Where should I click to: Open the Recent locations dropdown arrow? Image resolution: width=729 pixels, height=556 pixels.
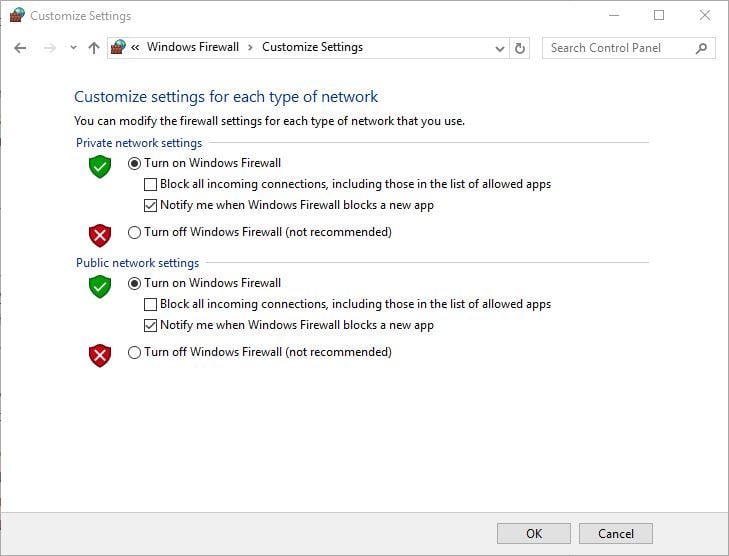pos(73,48)
